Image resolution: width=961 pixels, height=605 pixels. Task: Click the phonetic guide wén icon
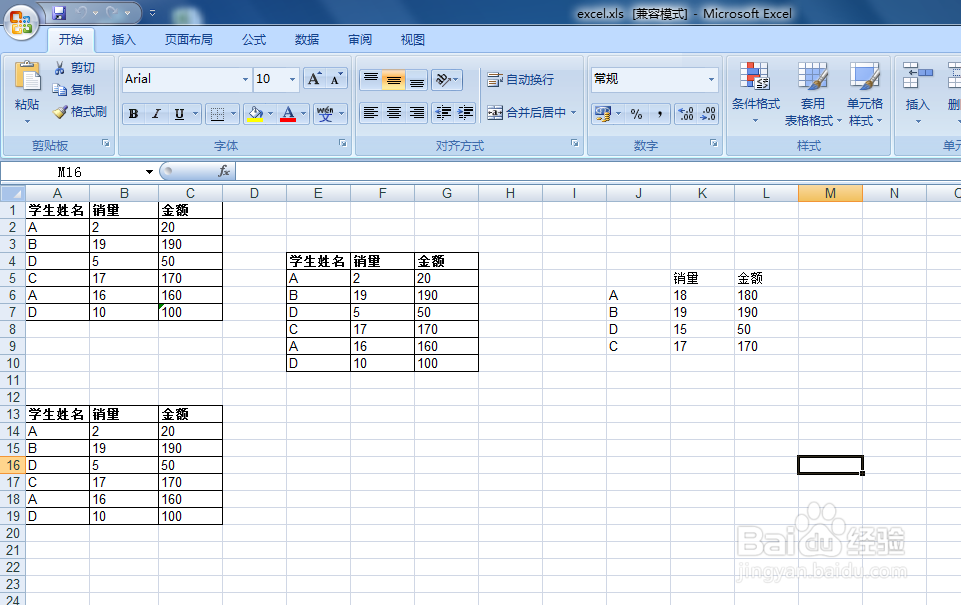pos(325,113)
